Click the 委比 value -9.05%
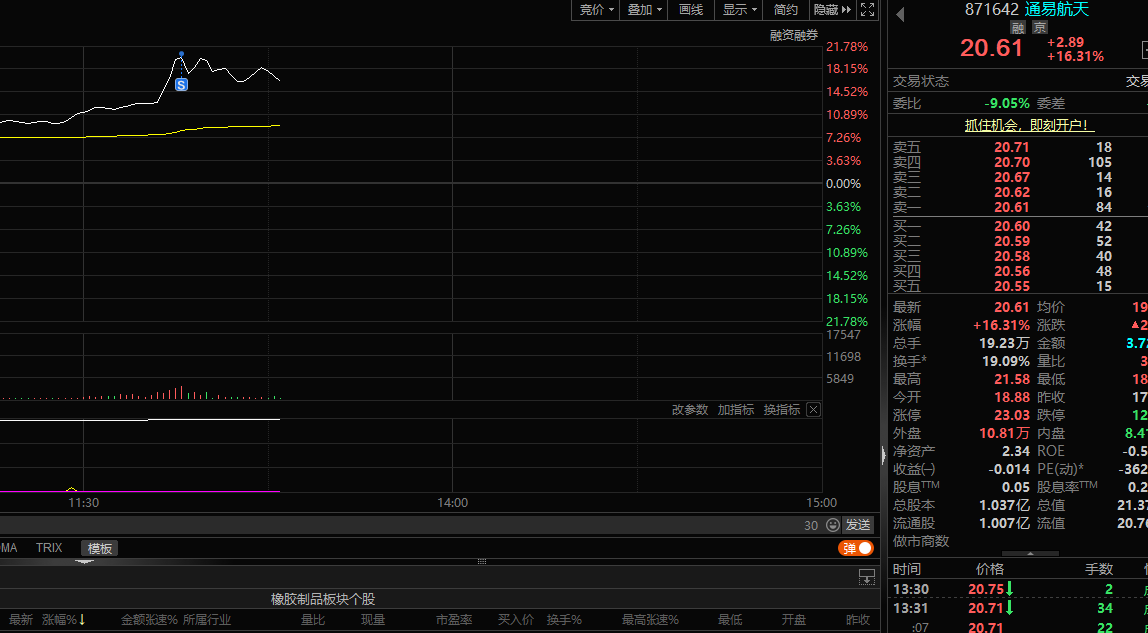The width and height of the screenshot is (1148, 633). (x=1007, y=103)
